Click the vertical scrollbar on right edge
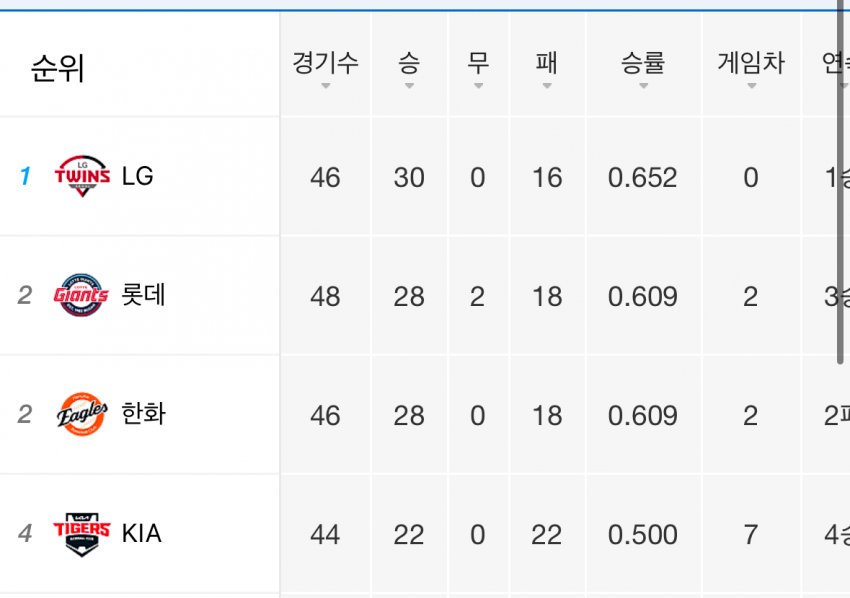850x598 pixels. [x=841, y=180]
